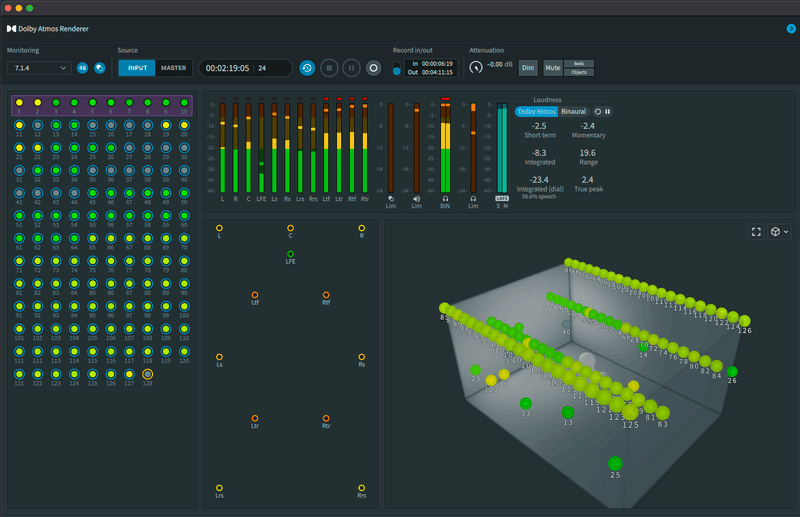Pause loudness measurement
Viewport: 800px width, 517px height.
607,111
